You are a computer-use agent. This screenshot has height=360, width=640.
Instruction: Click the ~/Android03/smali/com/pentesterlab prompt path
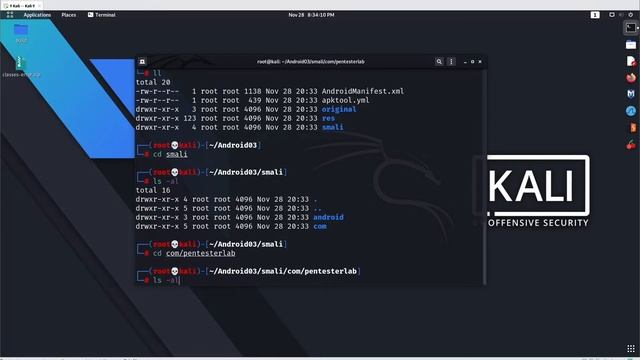point(283,271)
